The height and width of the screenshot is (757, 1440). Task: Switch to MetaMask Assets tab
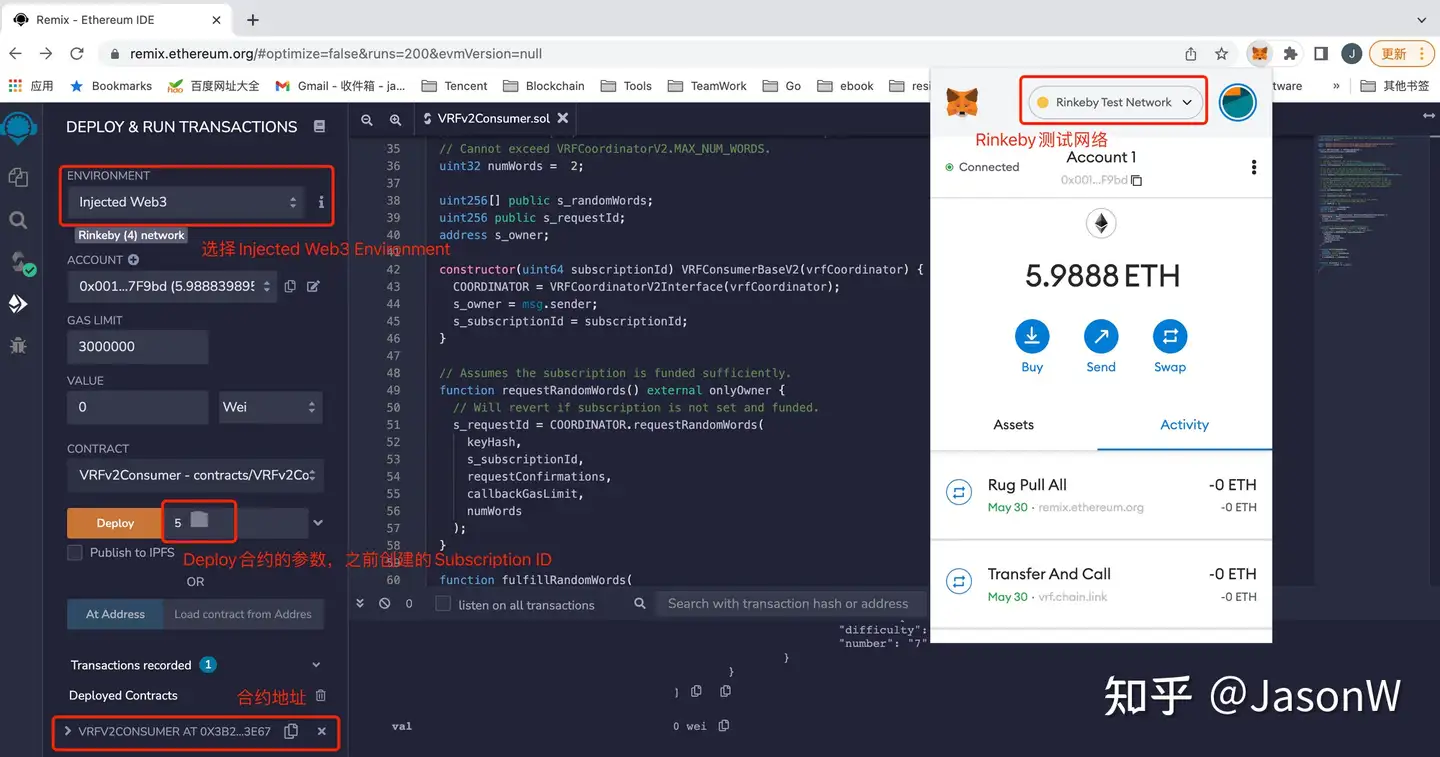(x=1013, y=425)
